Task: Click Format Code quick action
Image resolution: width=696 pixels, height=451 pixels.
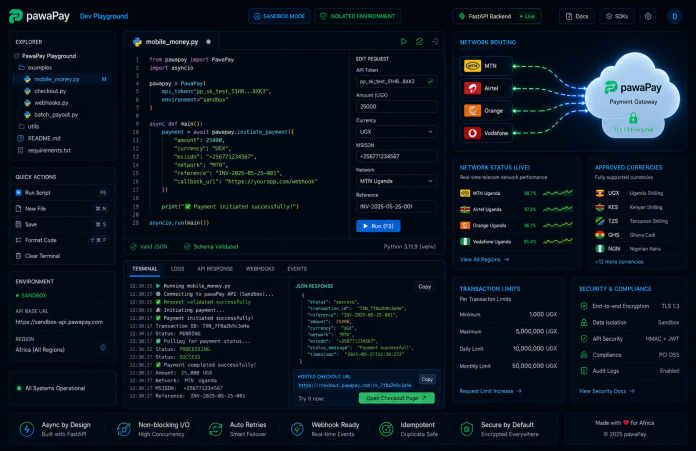Action: [x=61, y=240]
